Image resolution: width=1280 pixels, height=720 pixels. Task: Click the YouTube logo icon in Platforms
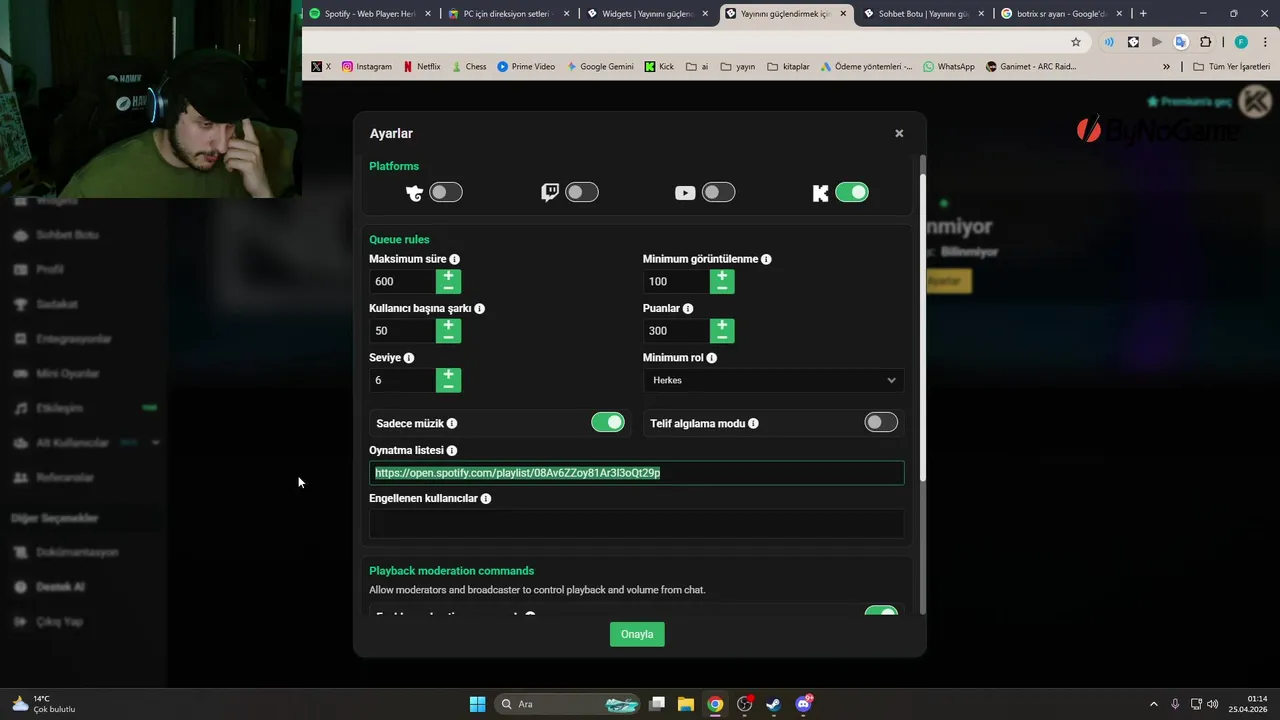(685, 193)
